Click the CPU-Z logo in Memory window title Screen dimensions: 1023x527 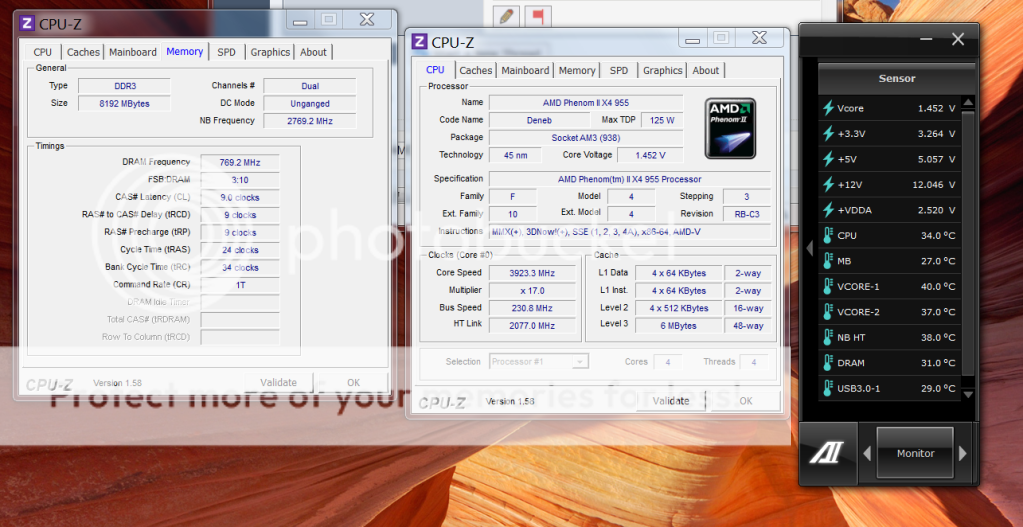point(27,24)
